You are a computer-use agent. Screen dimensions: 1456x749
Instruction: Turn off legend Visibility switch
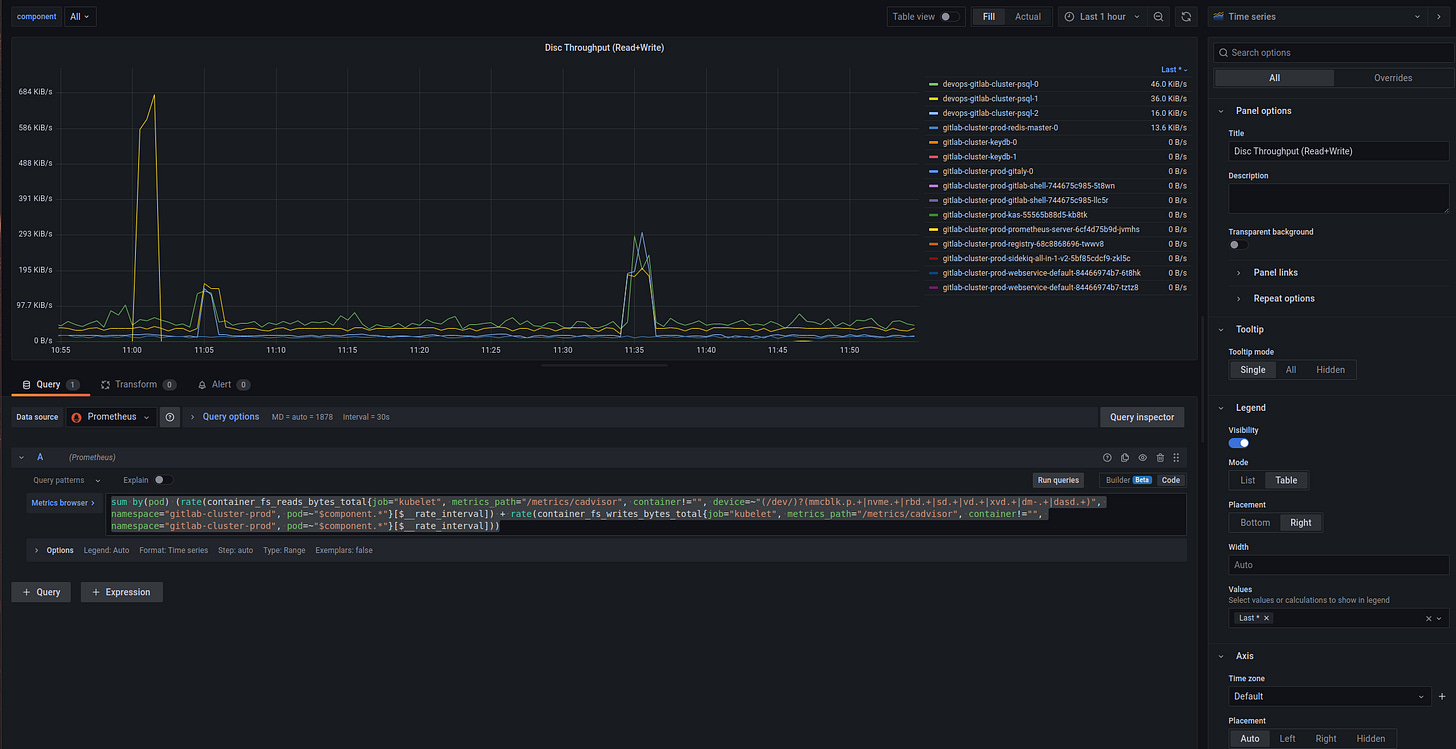pos(1238,442)
